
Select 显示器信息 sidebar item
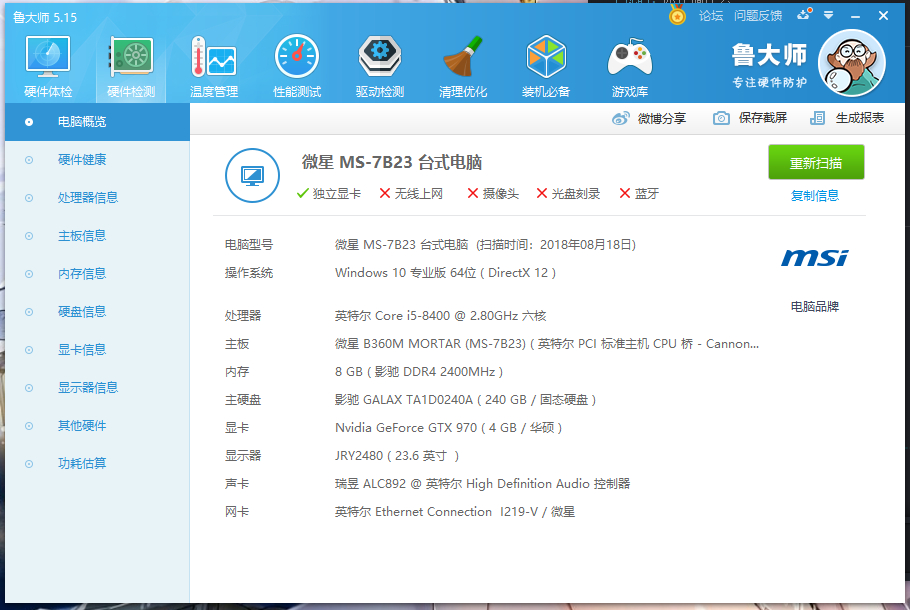(x=98, y=388)
